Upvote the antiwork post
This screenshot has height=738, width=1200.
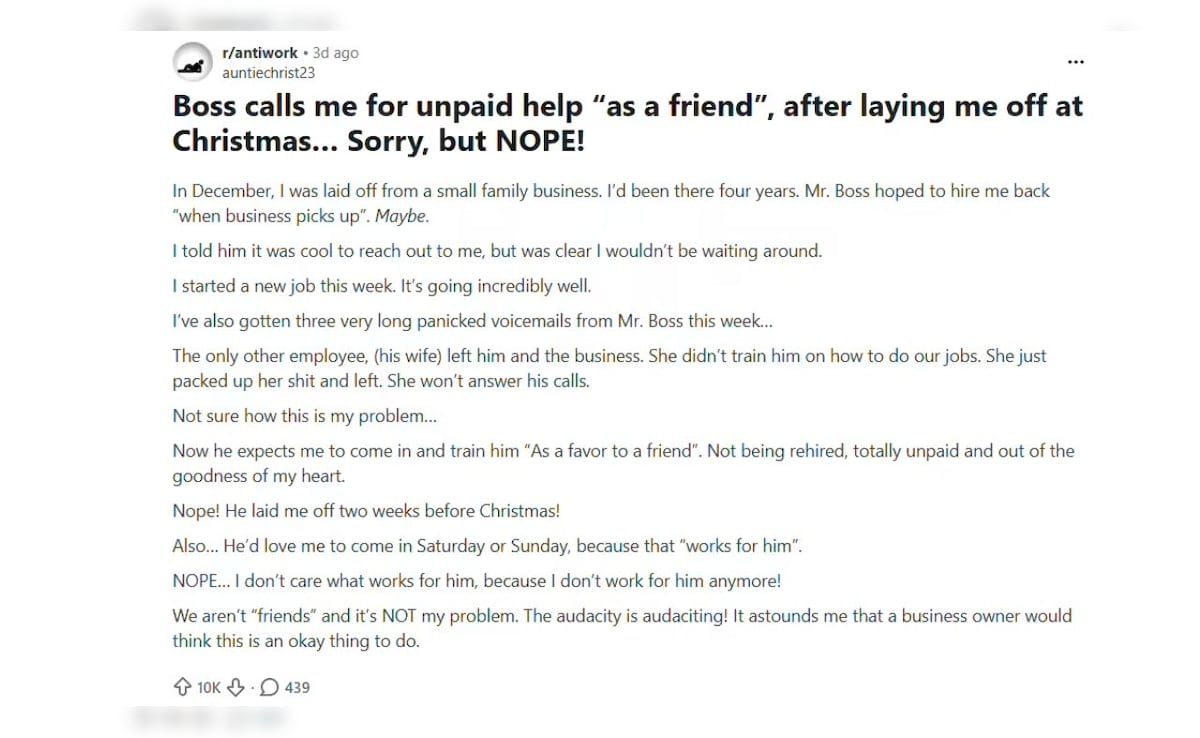[182, 687]
